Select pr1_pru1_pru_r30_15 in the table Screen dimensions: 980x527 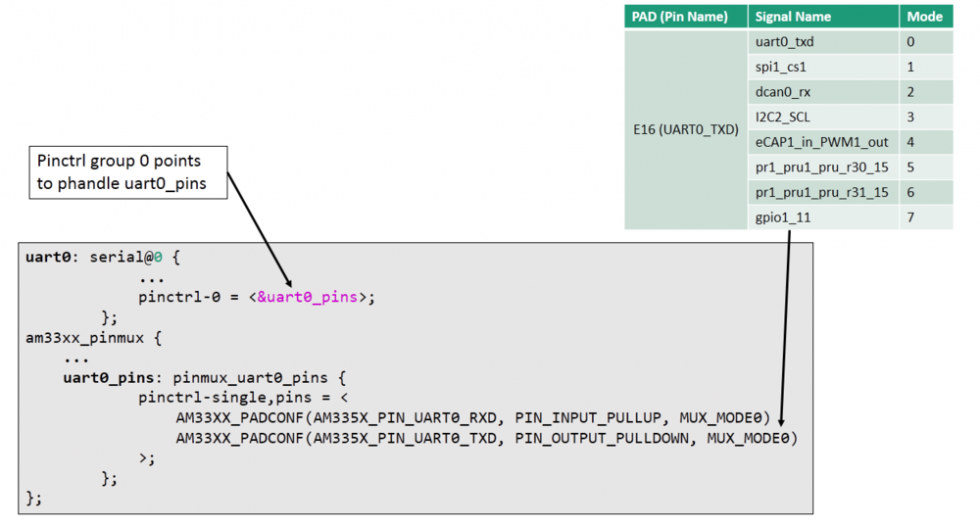821,167
